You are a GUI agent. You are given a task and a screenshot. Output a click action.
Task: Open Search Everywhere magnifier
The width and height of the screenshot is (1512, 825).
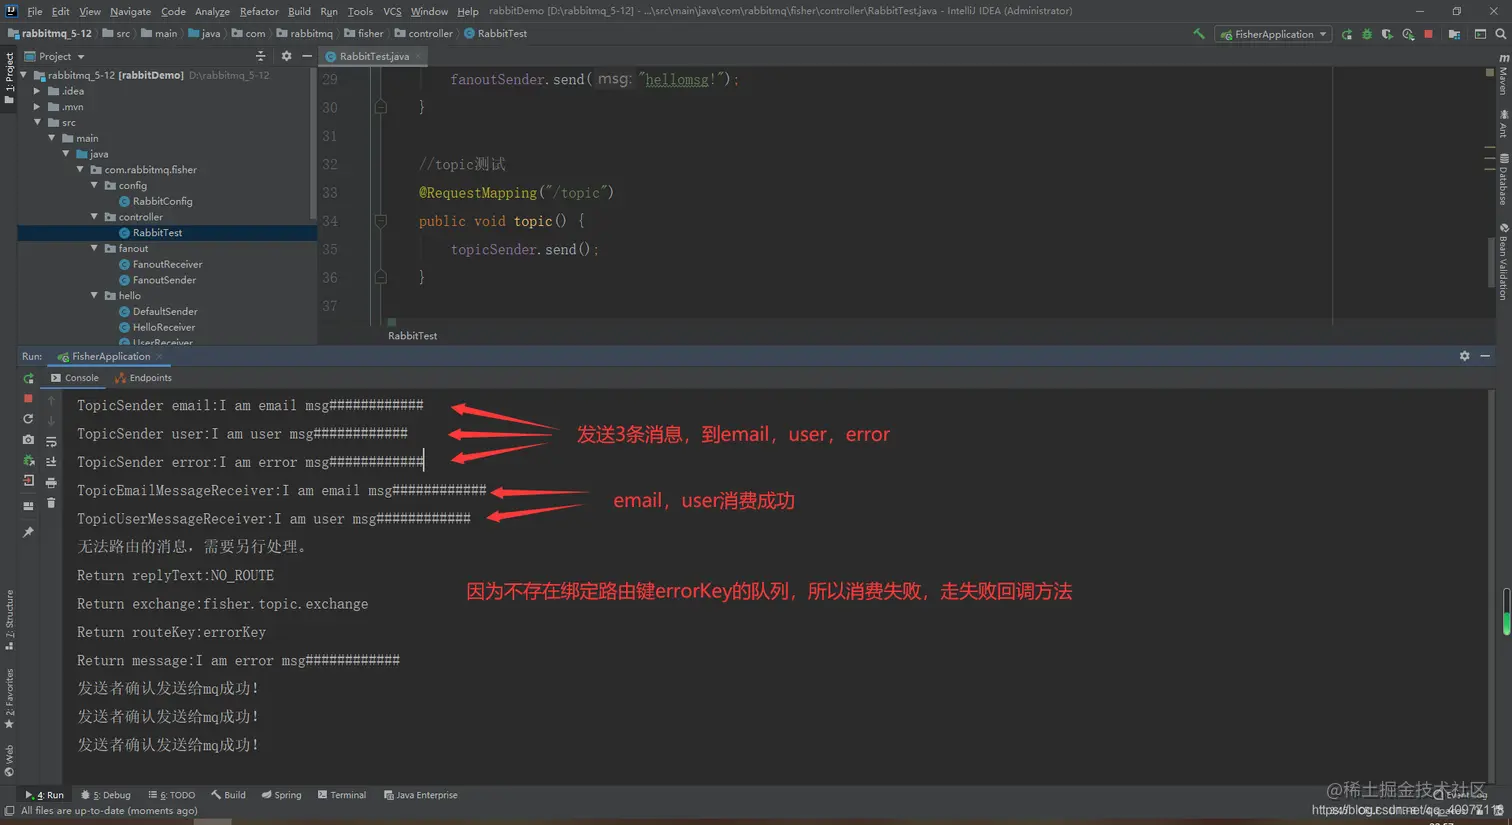tap(1501, 34)
